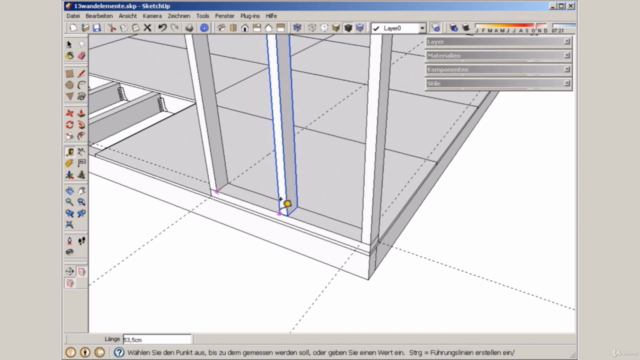
Task: Switch to Monochrome face style
Action: 360,28
